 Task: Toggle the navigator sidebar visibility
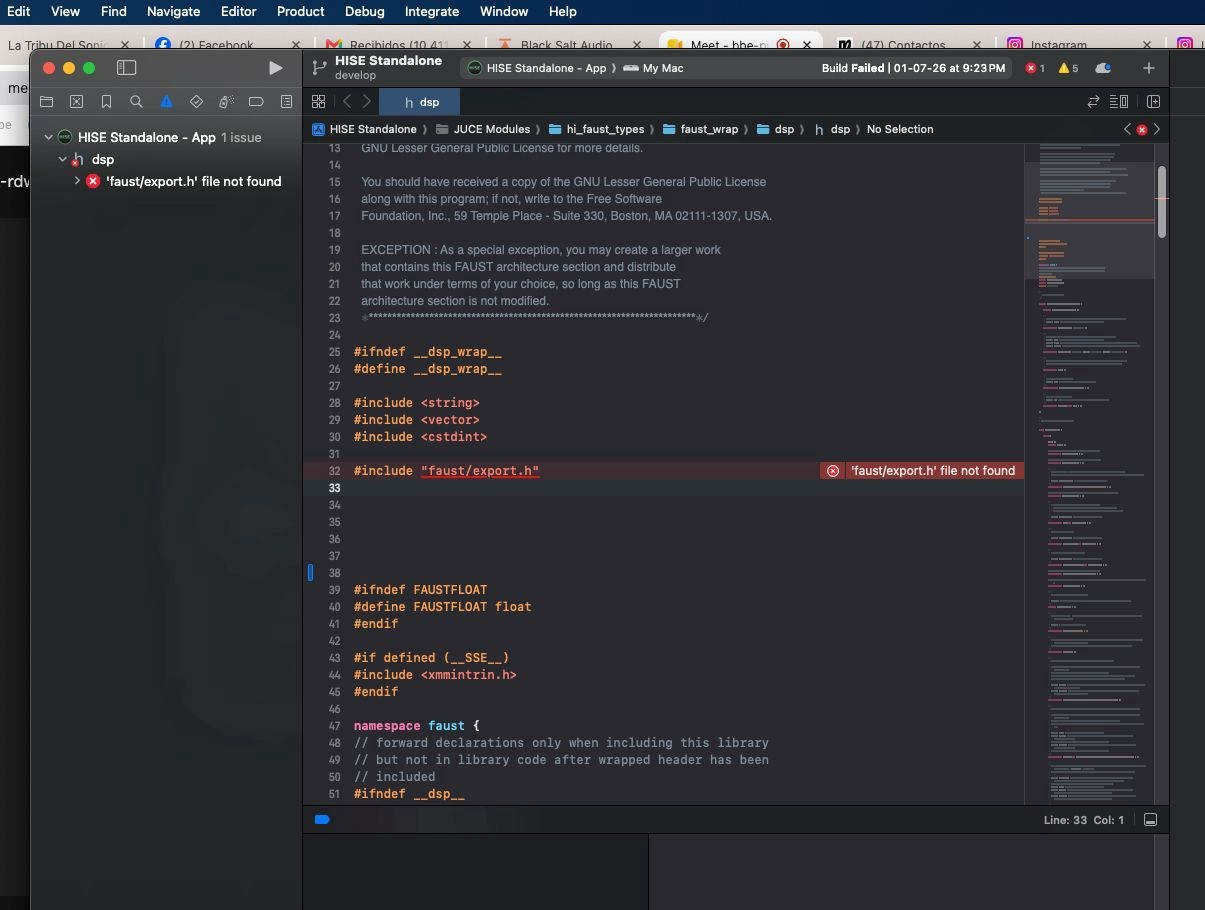click(126, 68)
